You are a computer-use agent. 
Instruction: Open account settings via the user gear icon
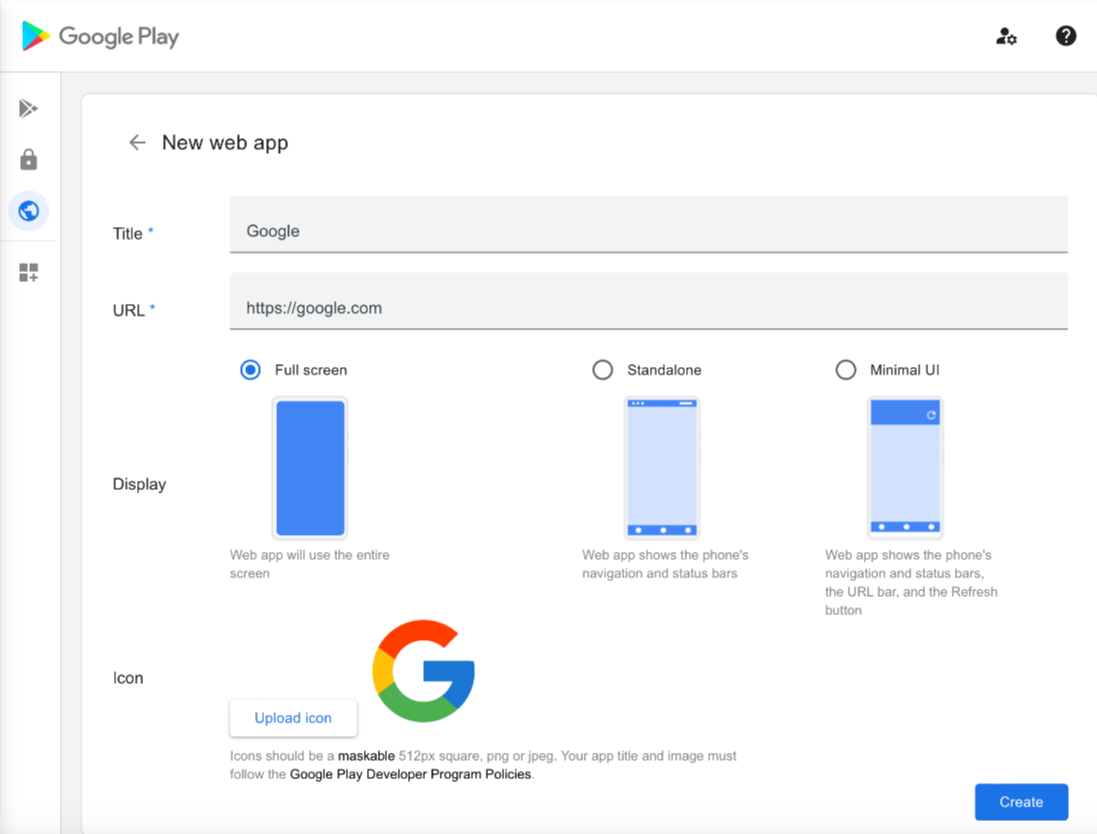coord(1006,36)
